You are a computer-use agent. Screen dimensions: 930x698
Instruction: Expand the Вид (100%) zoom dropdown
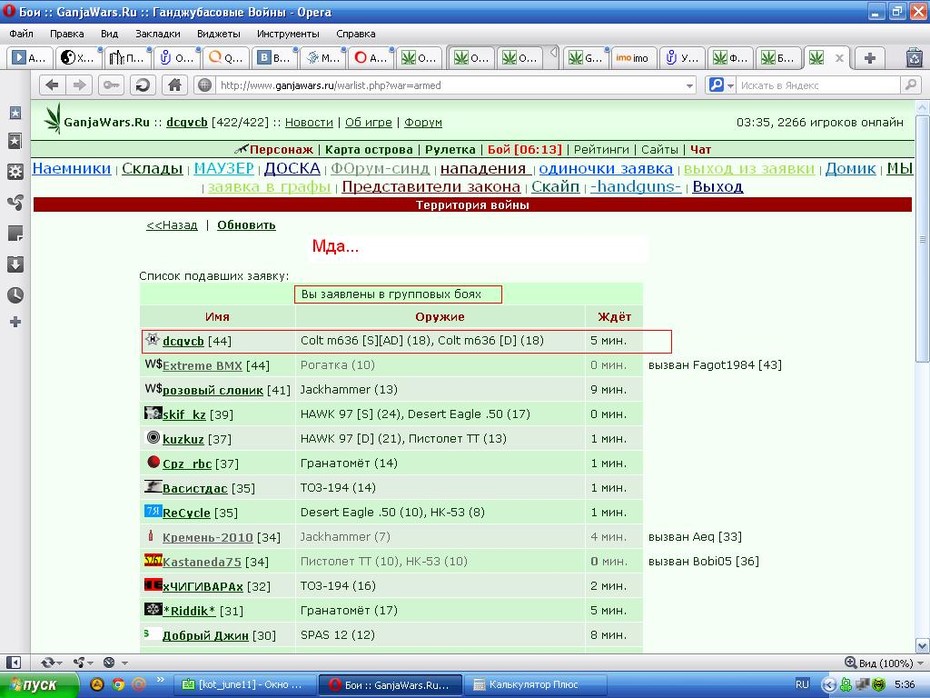(921, 663)
